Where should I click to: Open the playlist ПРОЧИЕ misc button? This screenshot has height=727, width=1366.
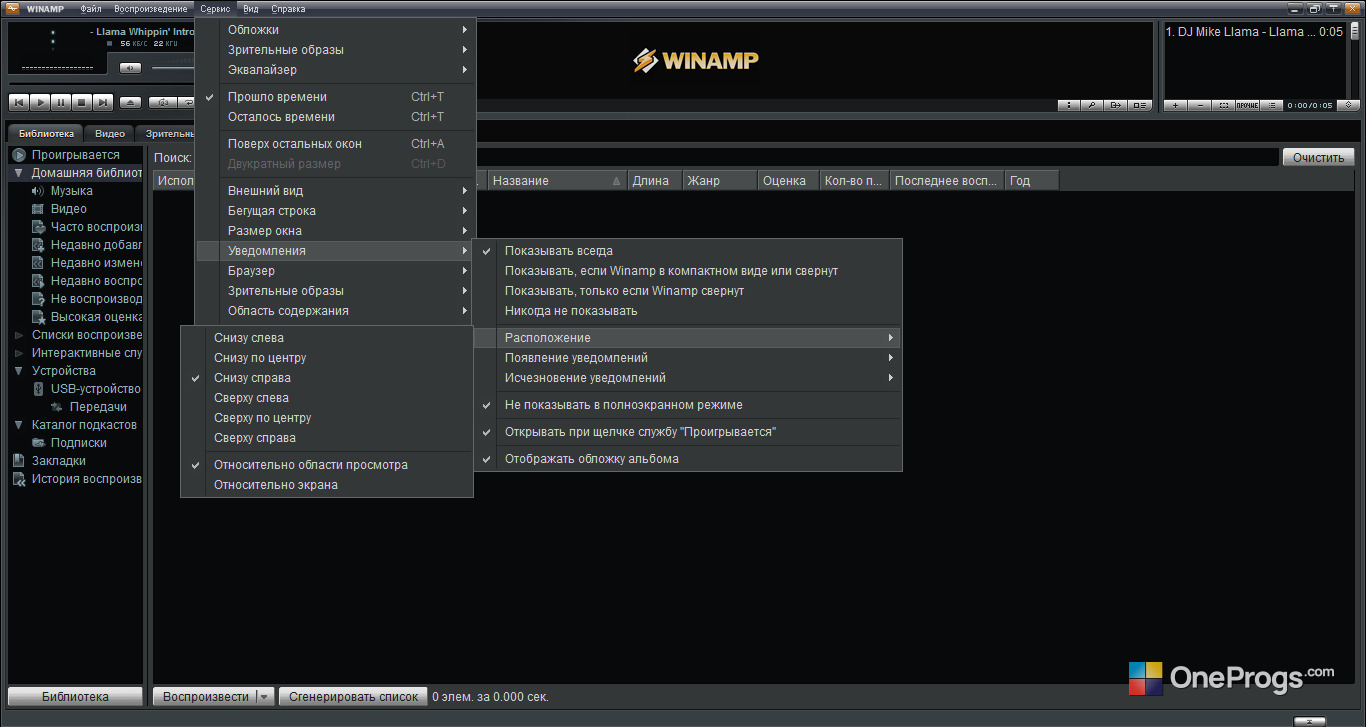tap(1248, 105)
